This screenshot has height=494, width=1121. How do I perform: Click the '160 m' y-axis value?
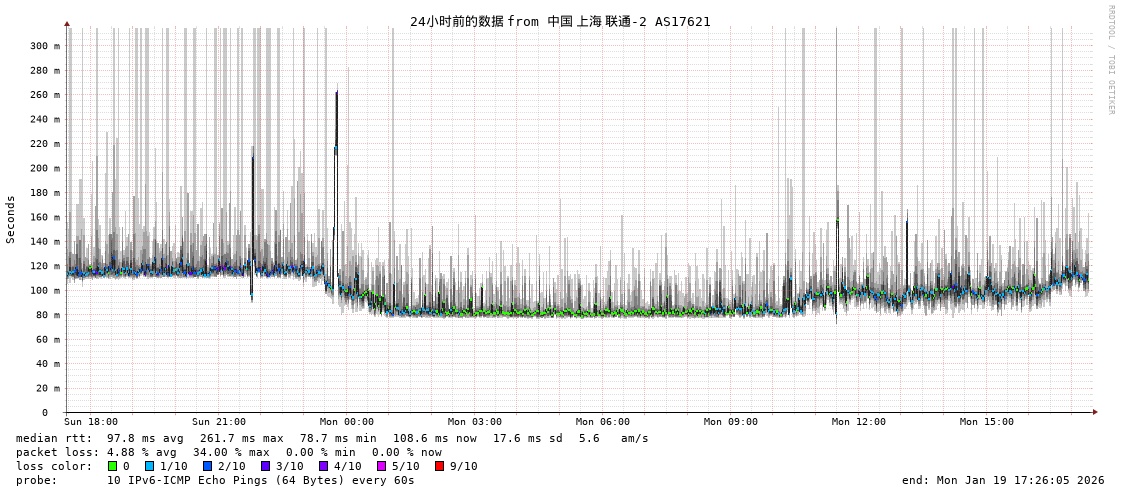coord(44,217)
